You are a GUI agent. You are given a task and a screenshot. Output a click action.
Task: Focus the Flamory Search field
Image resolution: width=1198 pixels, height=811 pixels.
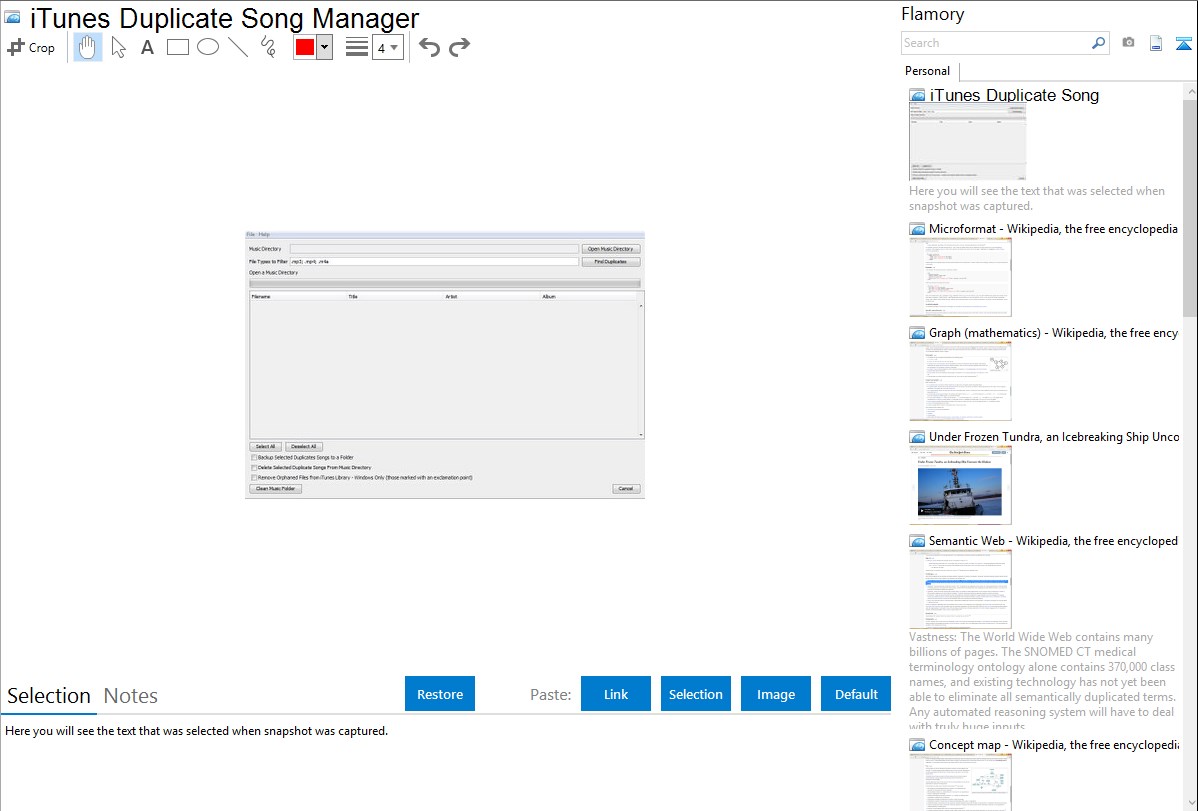click(996, 43)
